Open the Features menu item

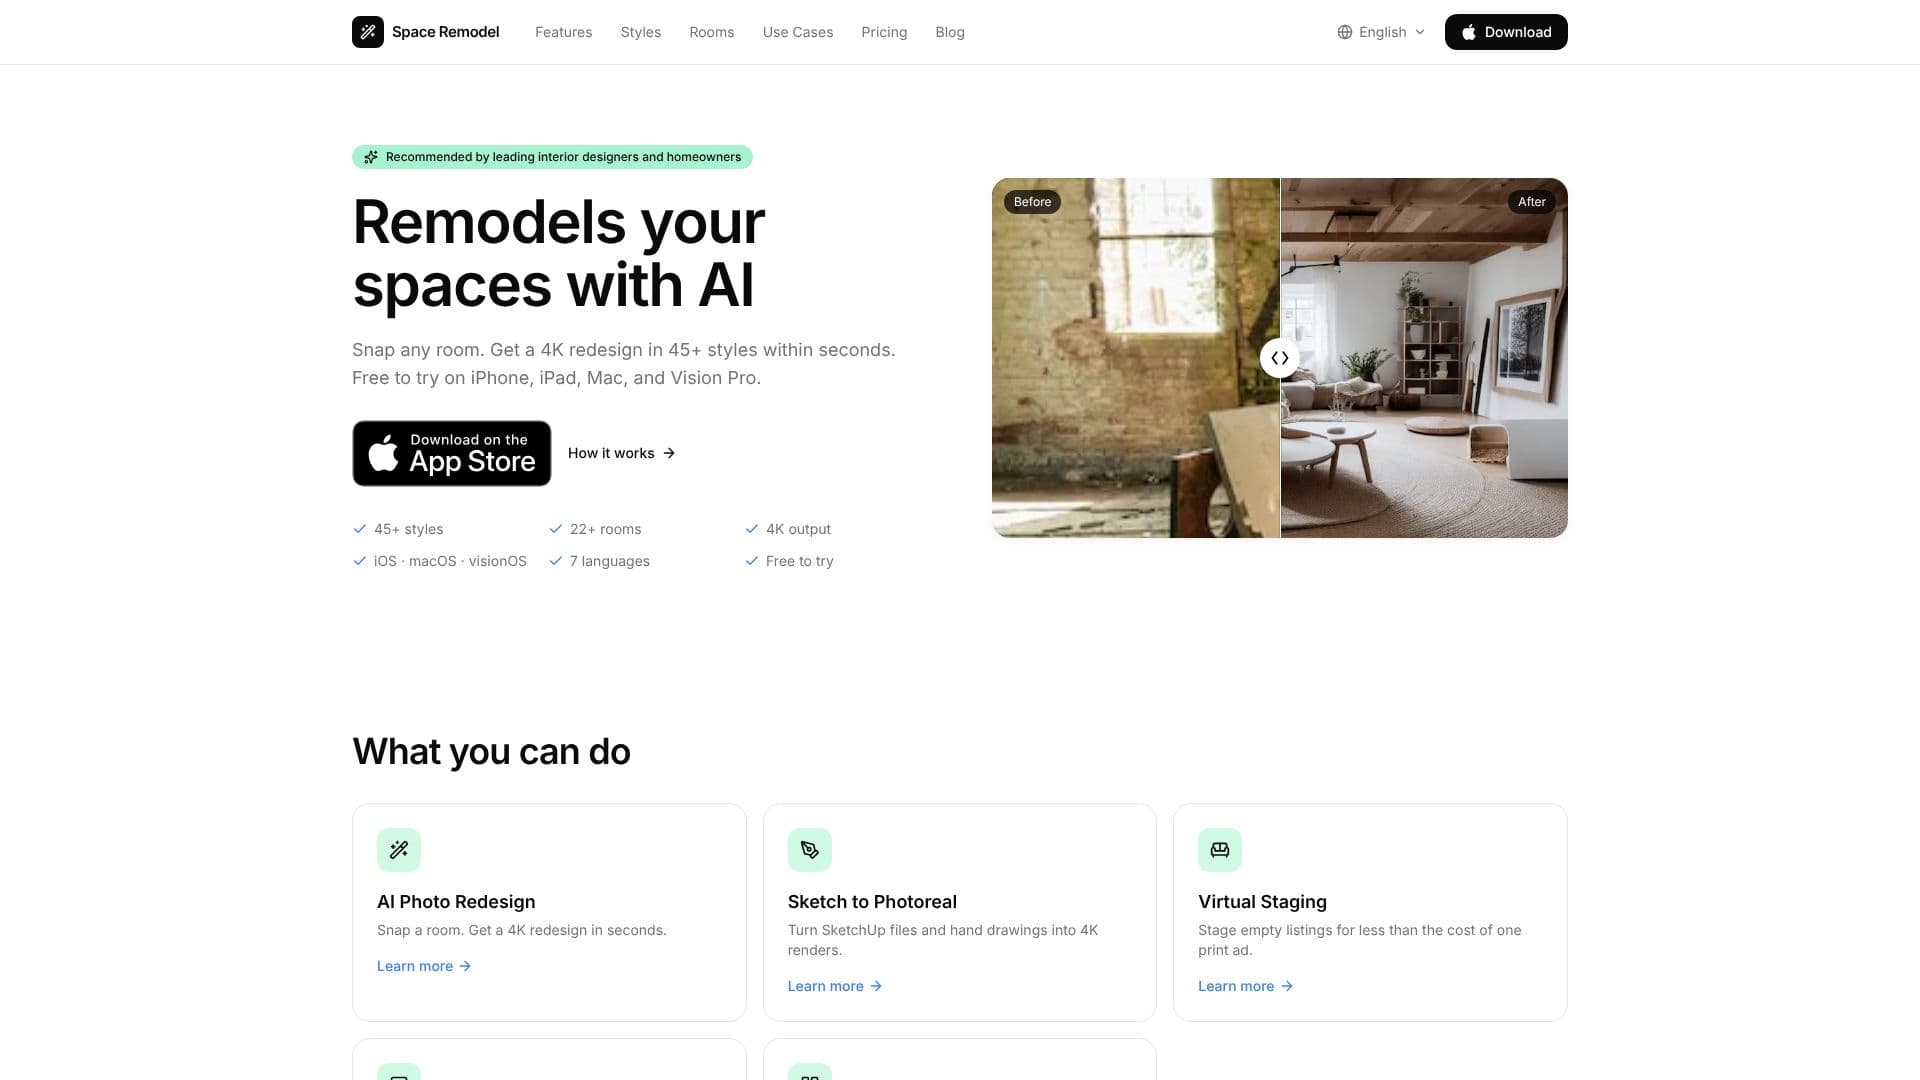coord(563,32)
